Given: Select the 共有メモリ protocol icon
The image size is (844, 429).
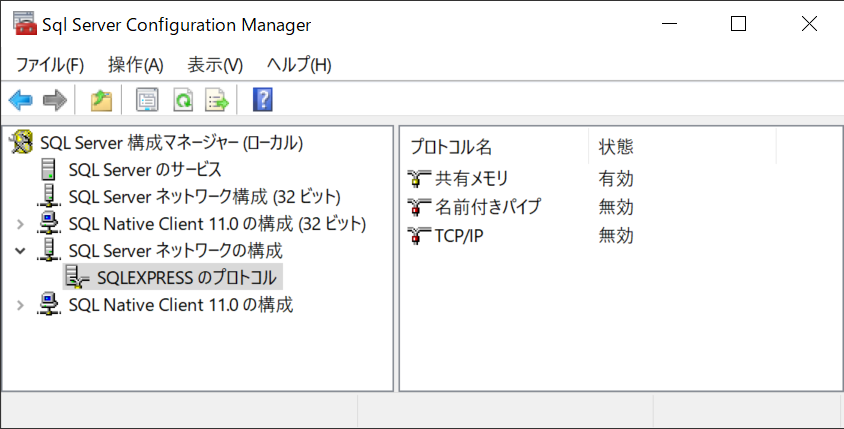Looking at the screenshot, I should tap(419, 180).
